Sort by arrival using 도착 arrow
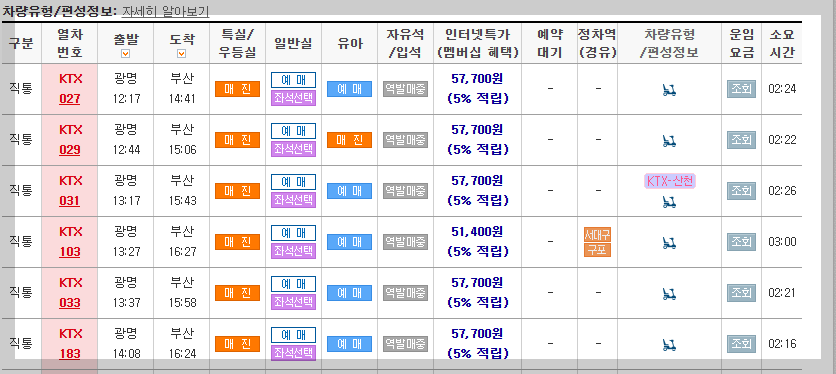Viewport: 836px width, 374px height. pos(181,53)
